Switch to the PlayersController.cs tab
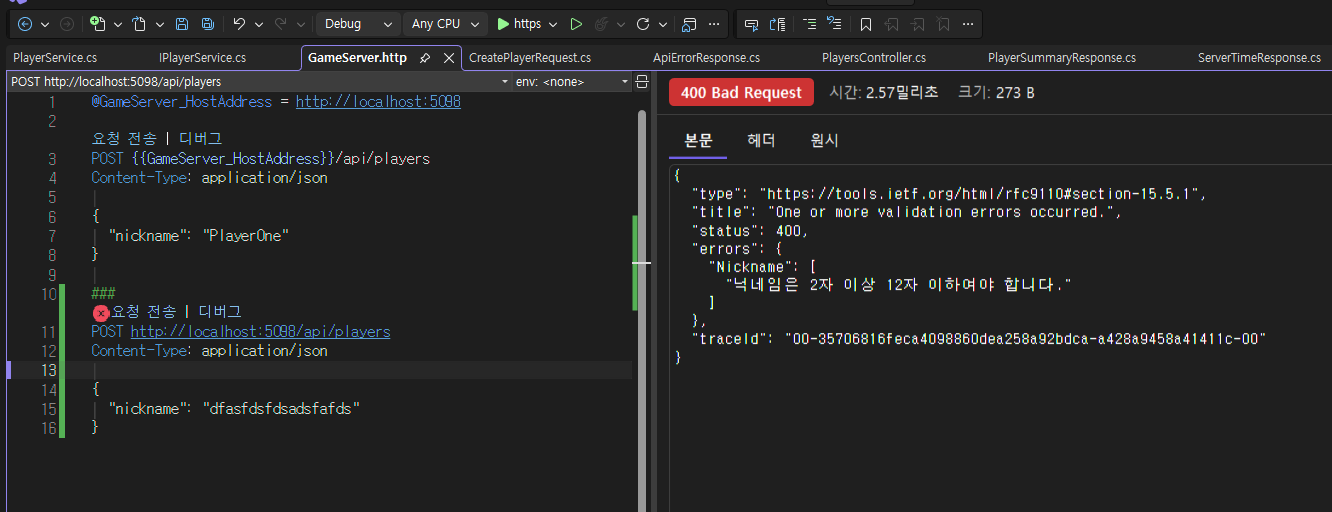1332x512 pixels. click(874, 58)
